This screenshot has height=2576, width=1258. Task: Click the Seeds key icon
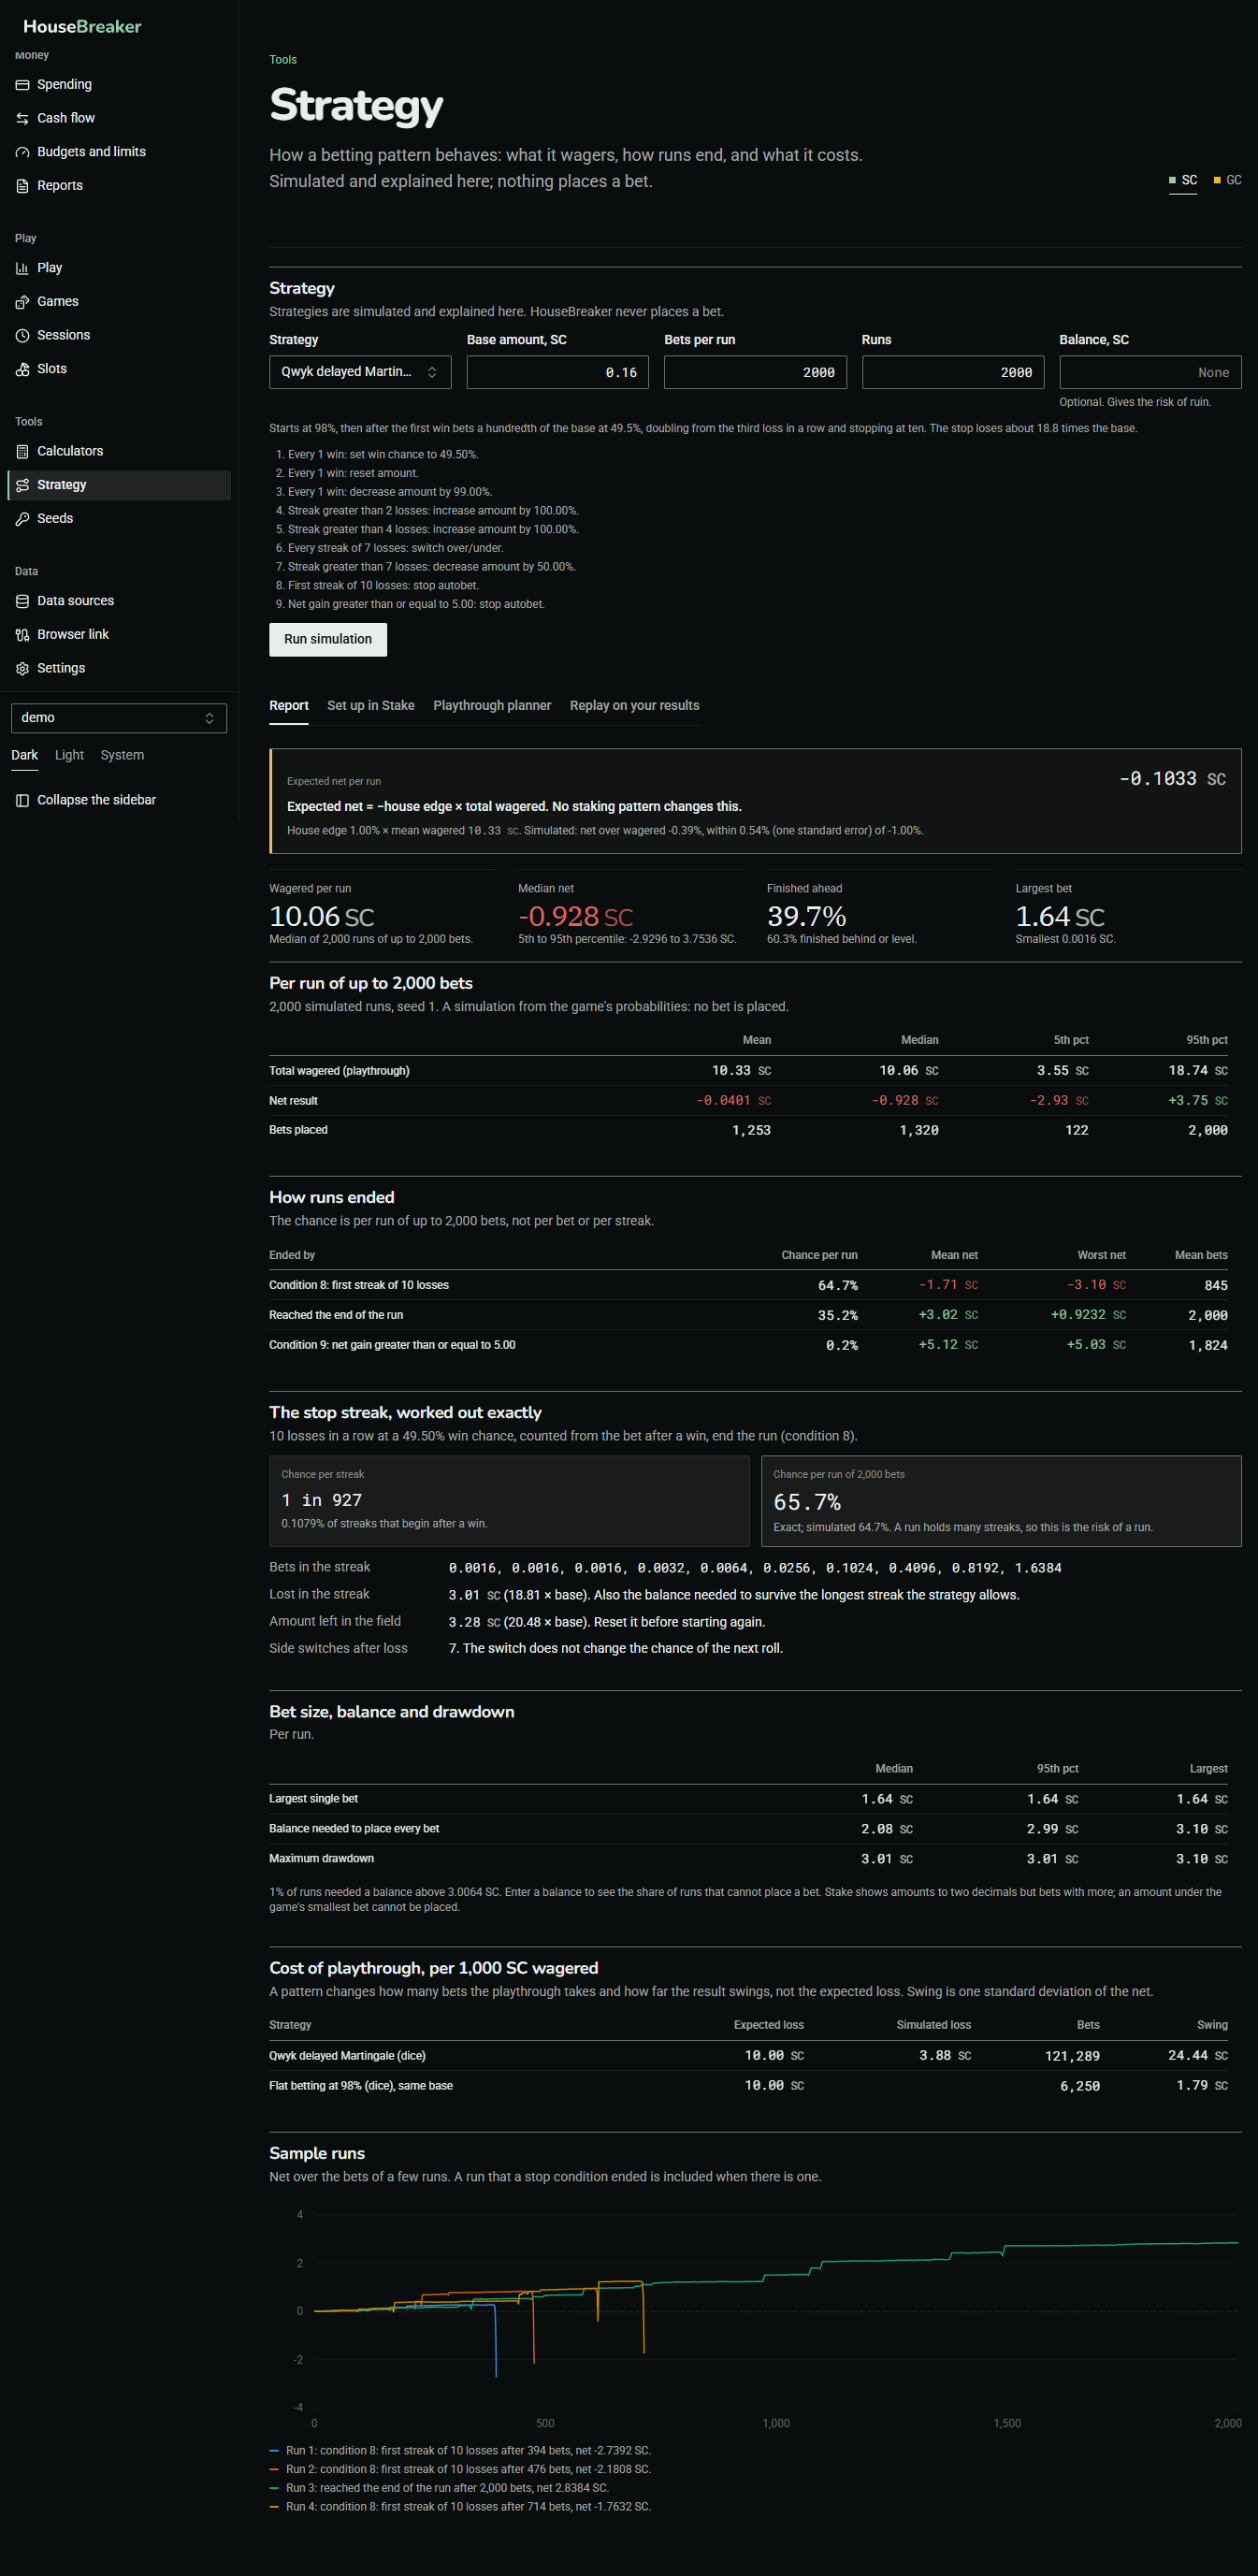pos(22,519)
